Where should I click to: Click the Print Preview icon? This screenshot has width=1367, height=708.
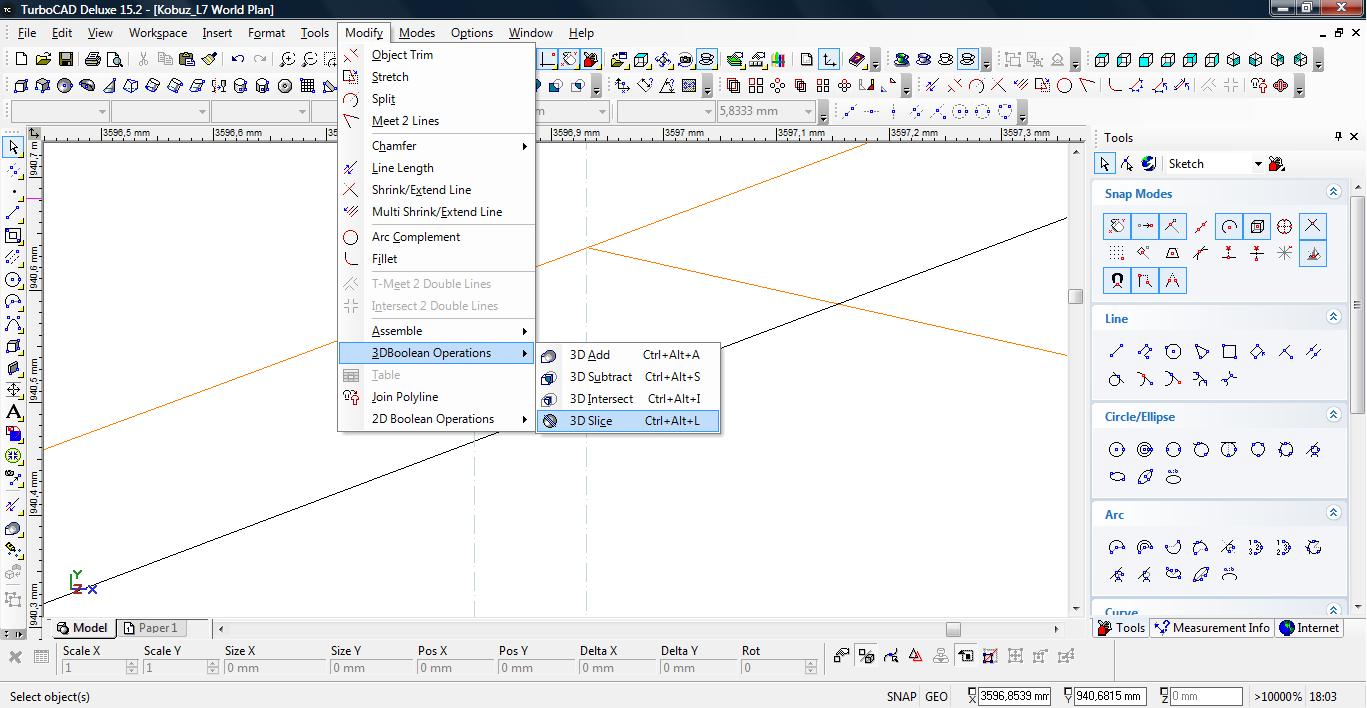click(x=115, y=60)
